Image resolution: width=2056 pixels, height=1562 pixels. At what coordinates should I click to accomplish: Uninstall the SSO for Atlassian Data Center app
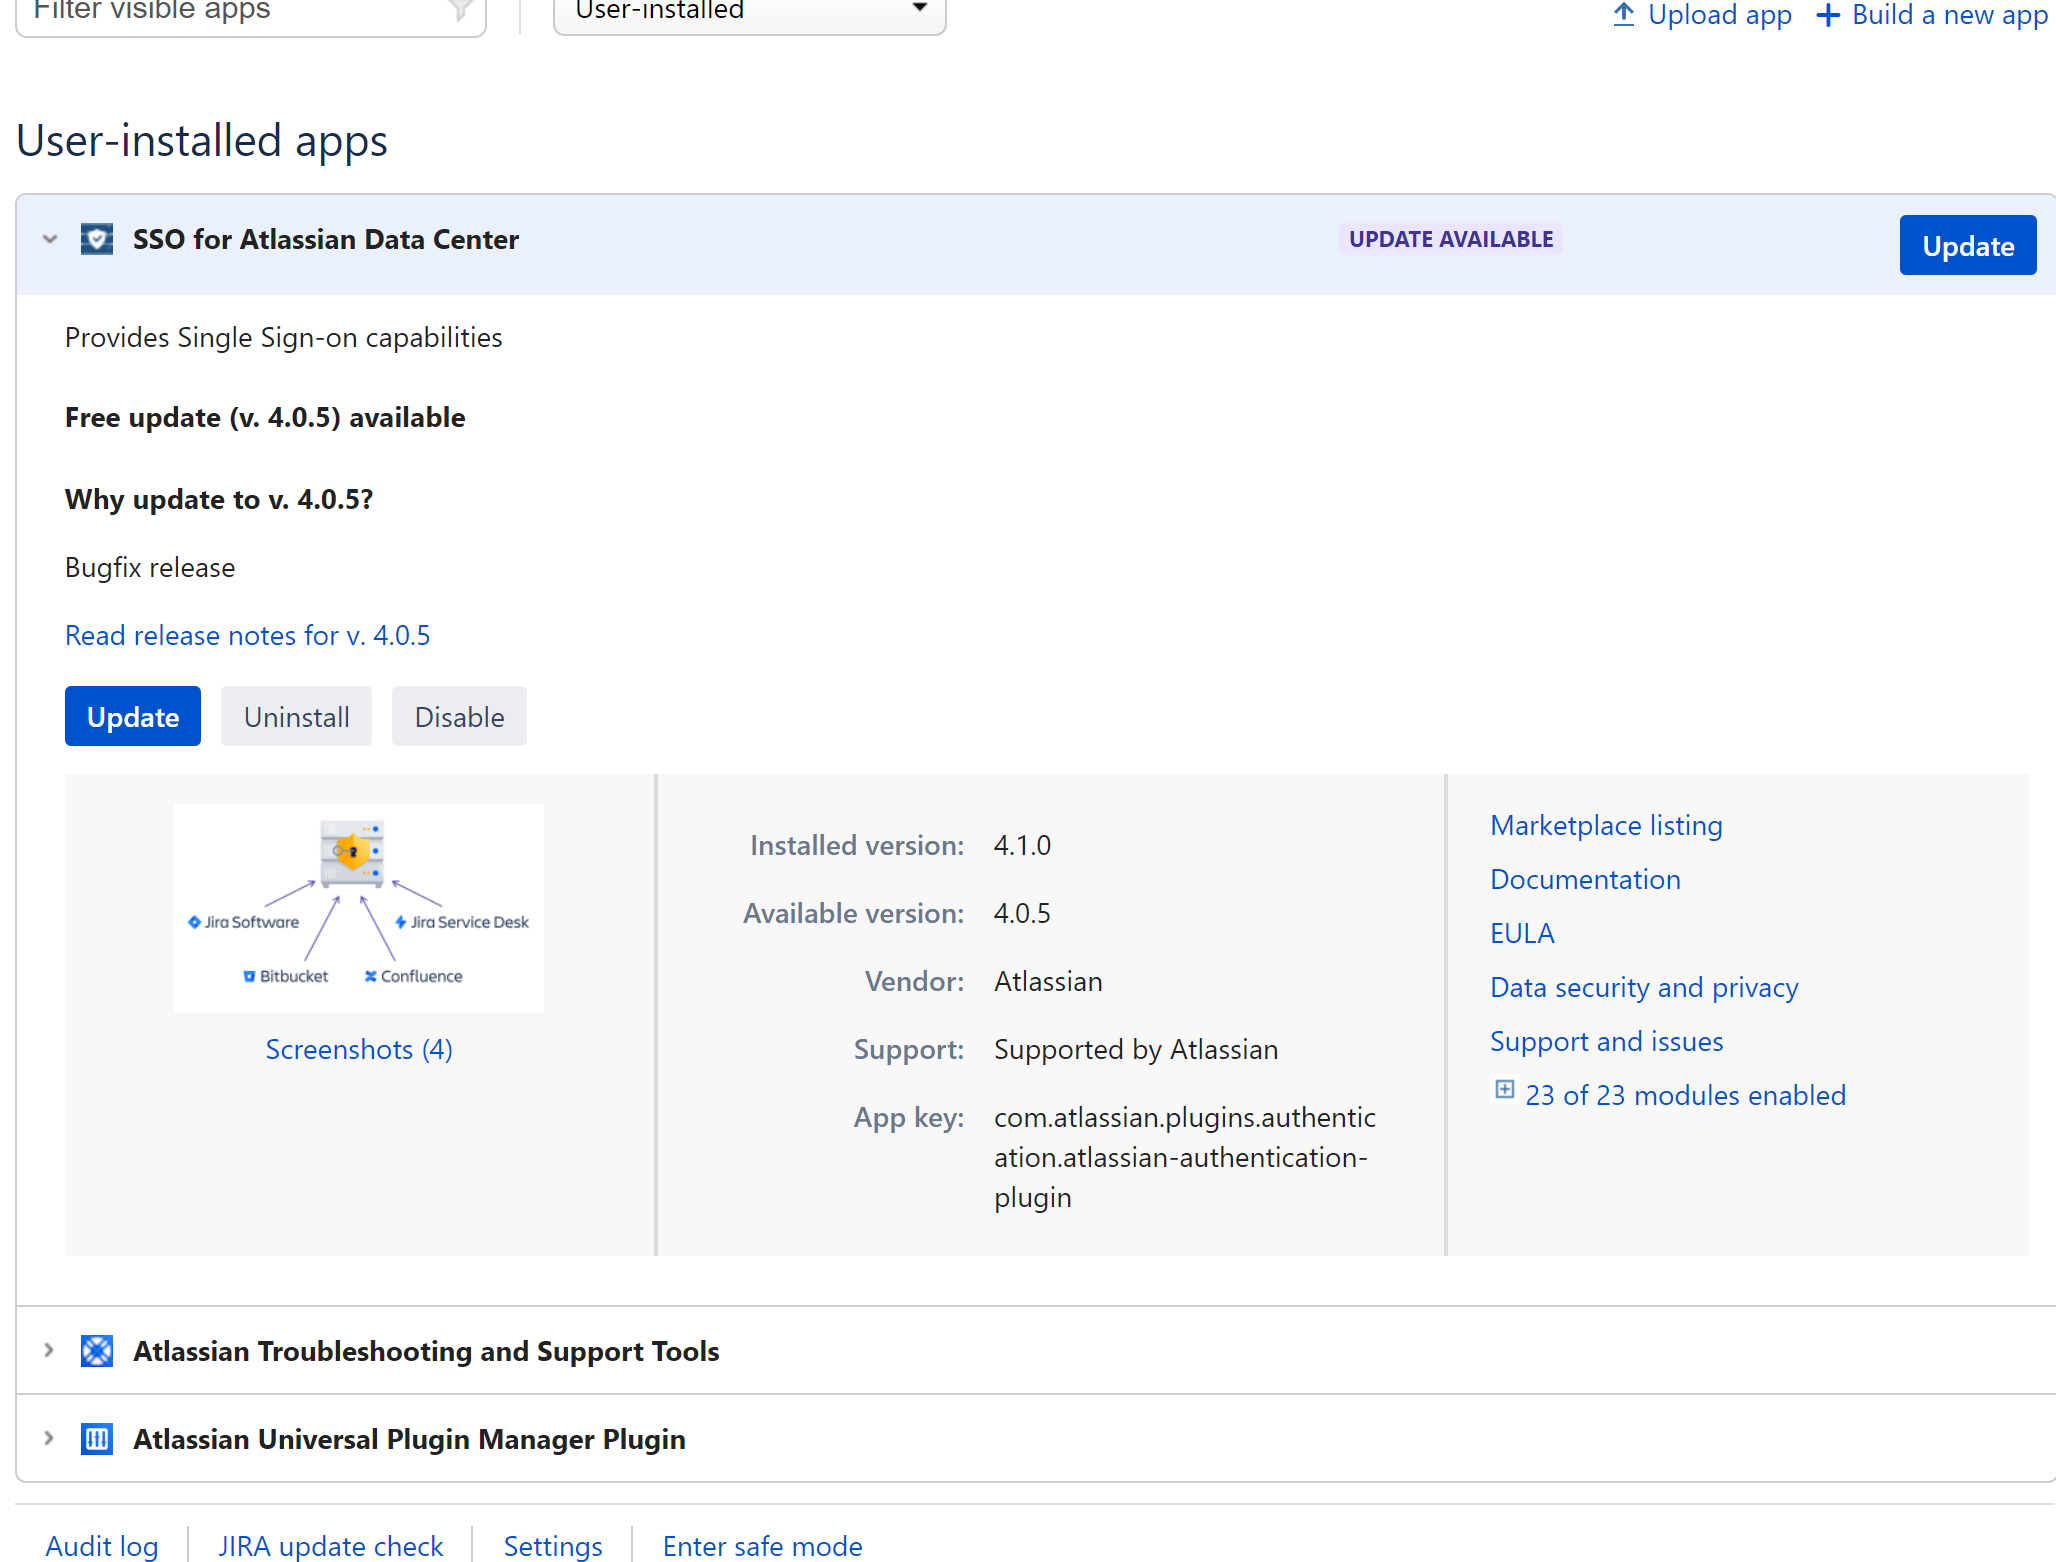[296, 716]
